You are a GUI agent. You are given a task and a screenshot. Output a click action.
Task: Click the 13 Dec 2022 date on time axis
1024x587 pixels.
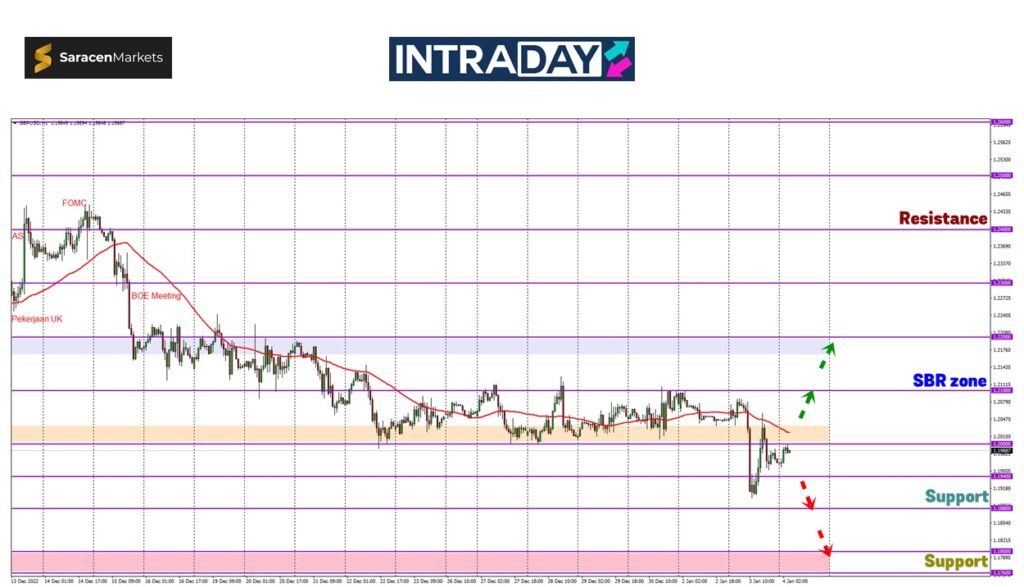point(25,579)
